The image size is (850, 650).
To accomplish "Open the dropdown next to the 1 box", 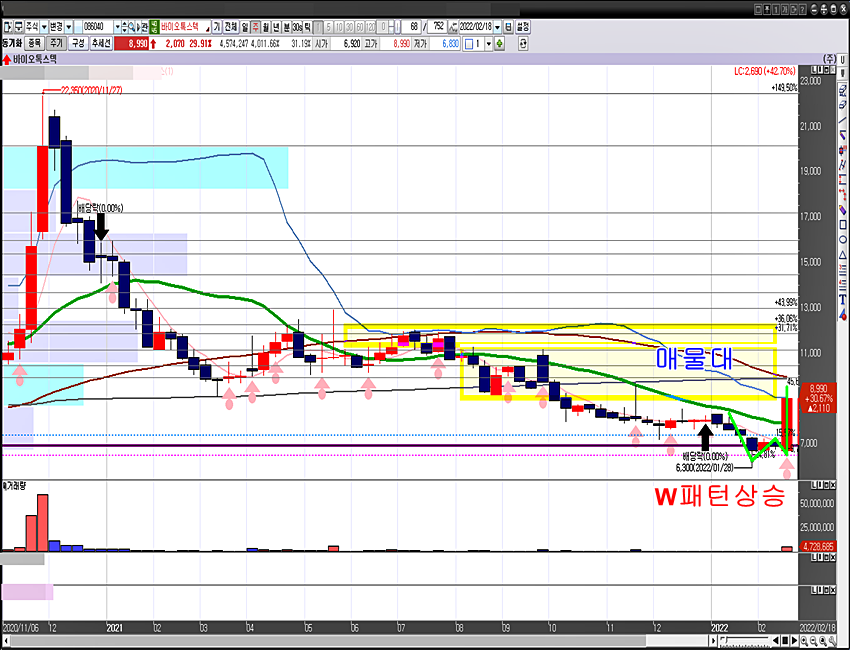I will pyautogui.click(x=488, y=44).
